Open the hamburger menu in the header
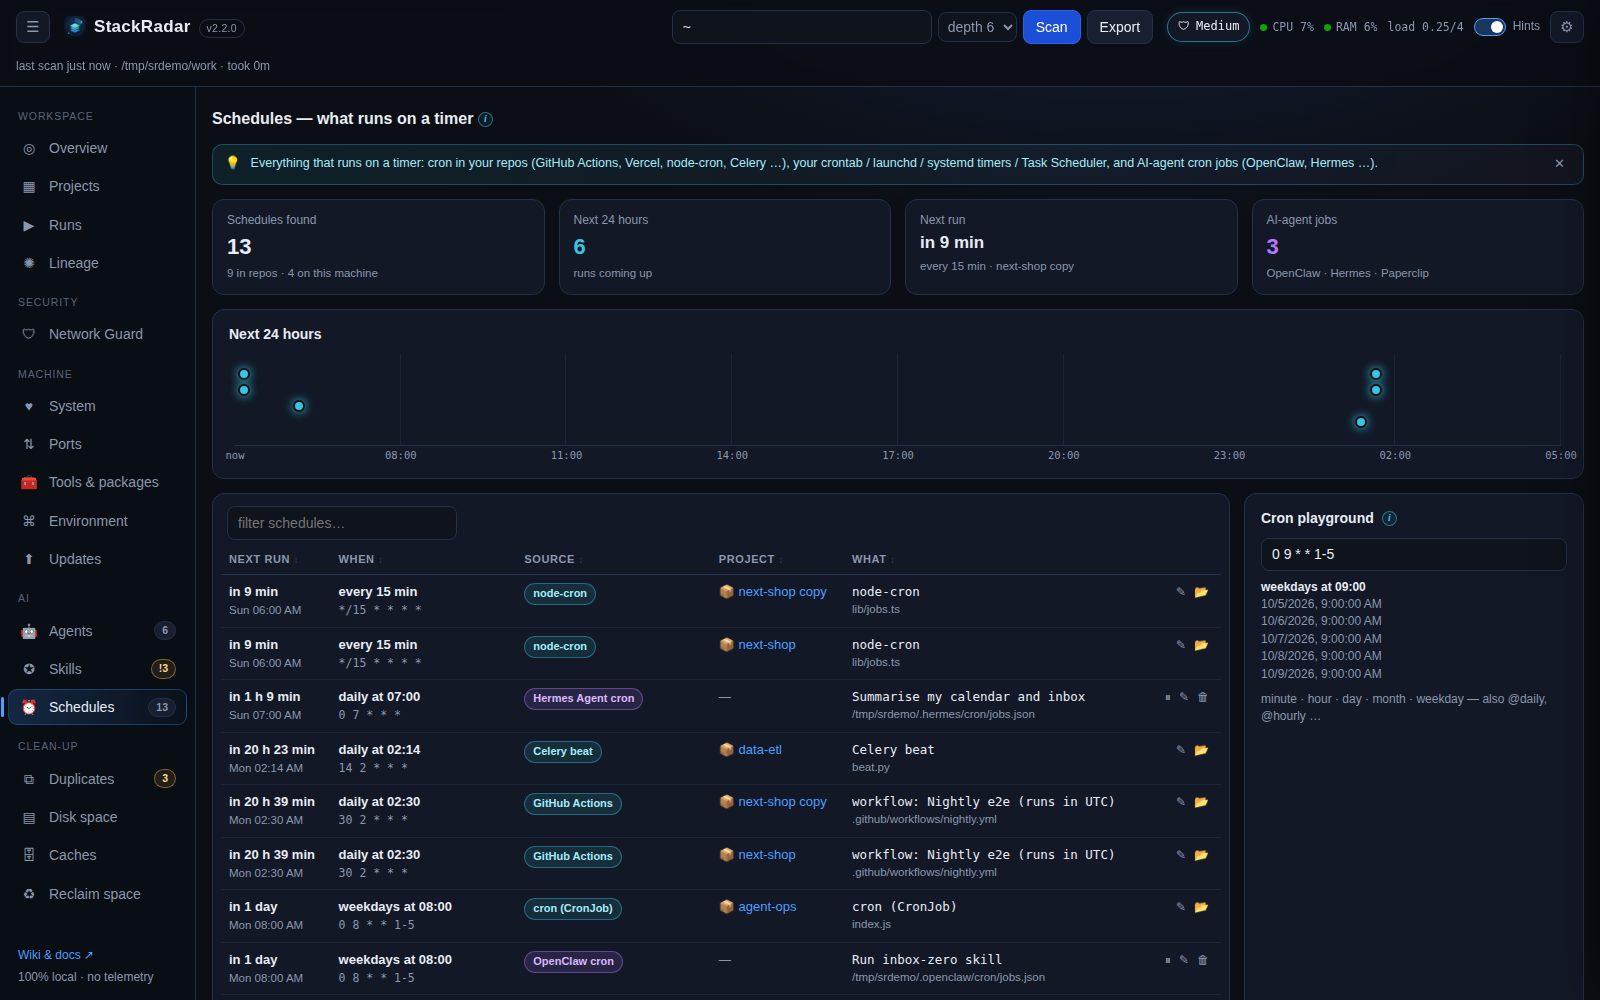The image size is (1600, 1000). click(32, 27)
